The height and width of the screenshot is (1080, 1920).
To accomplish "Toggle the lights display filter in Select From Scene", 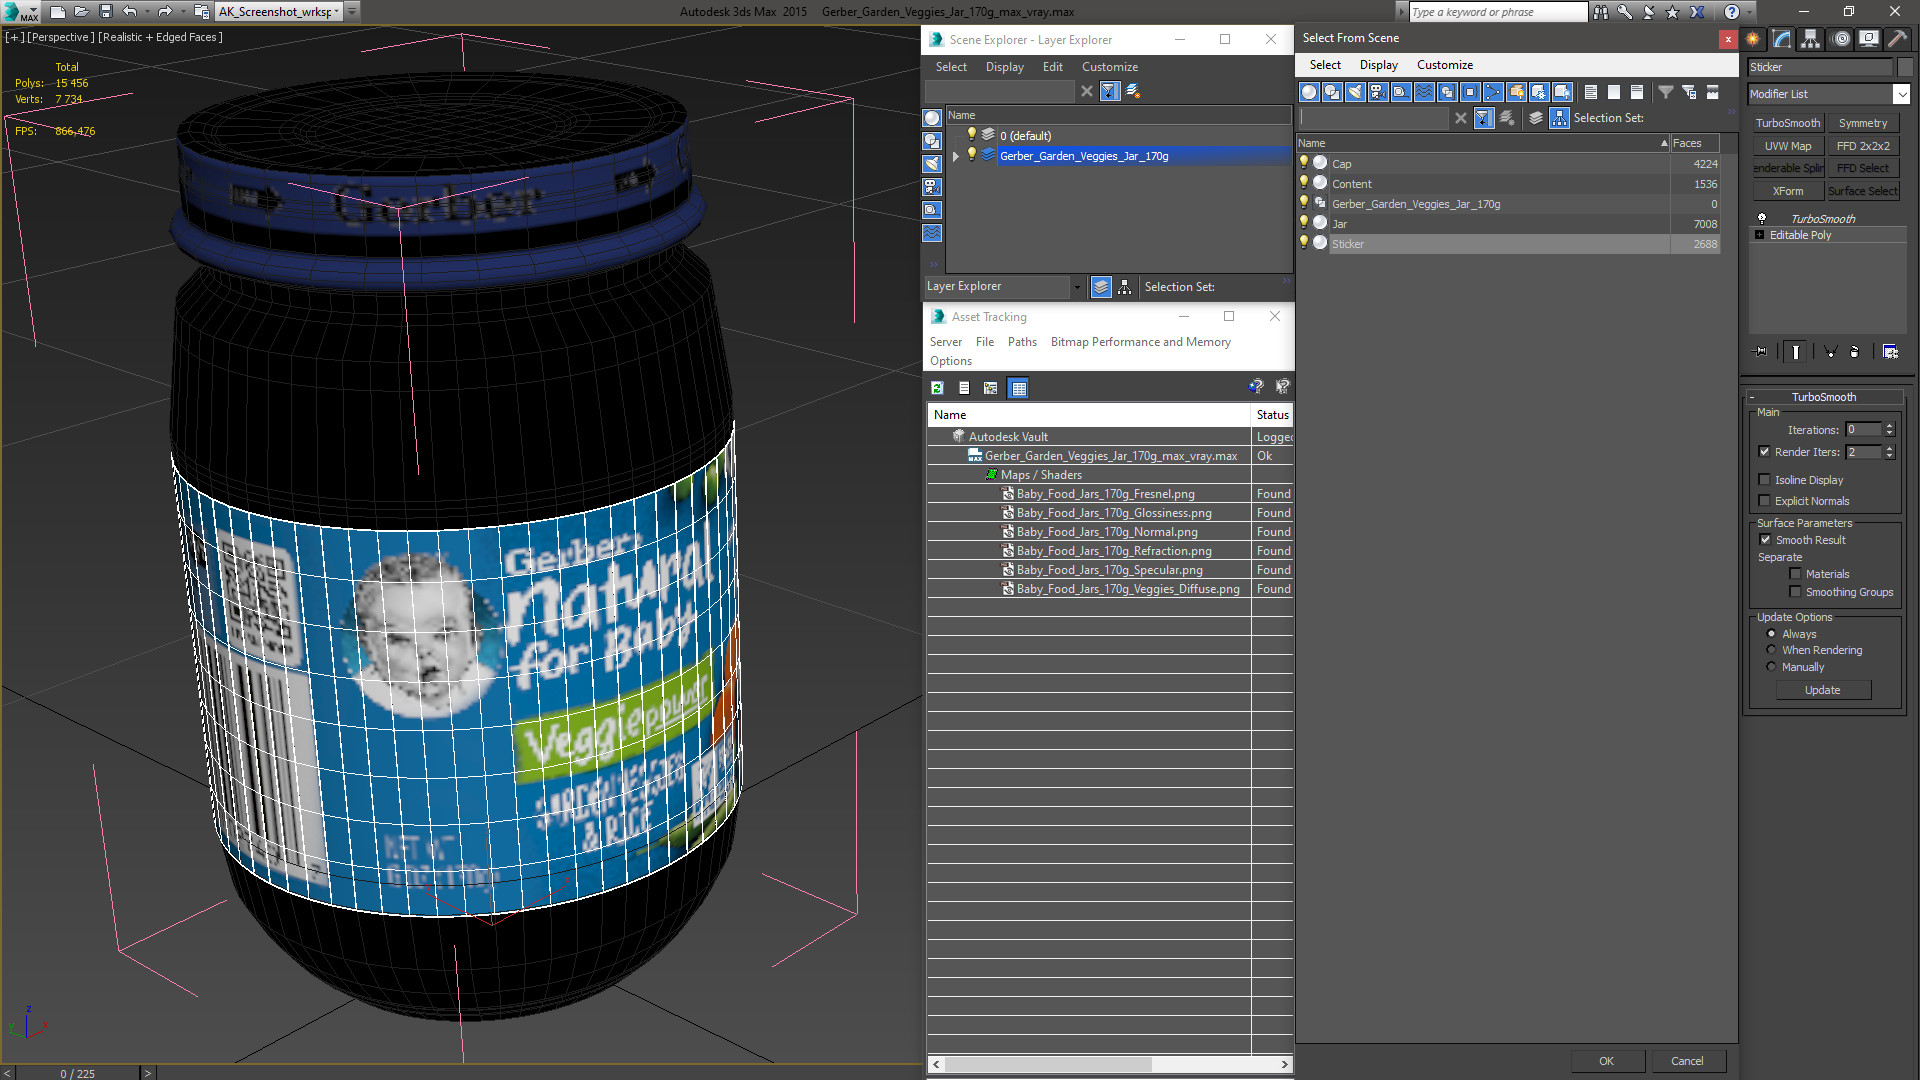I will tap(1355, 92).
